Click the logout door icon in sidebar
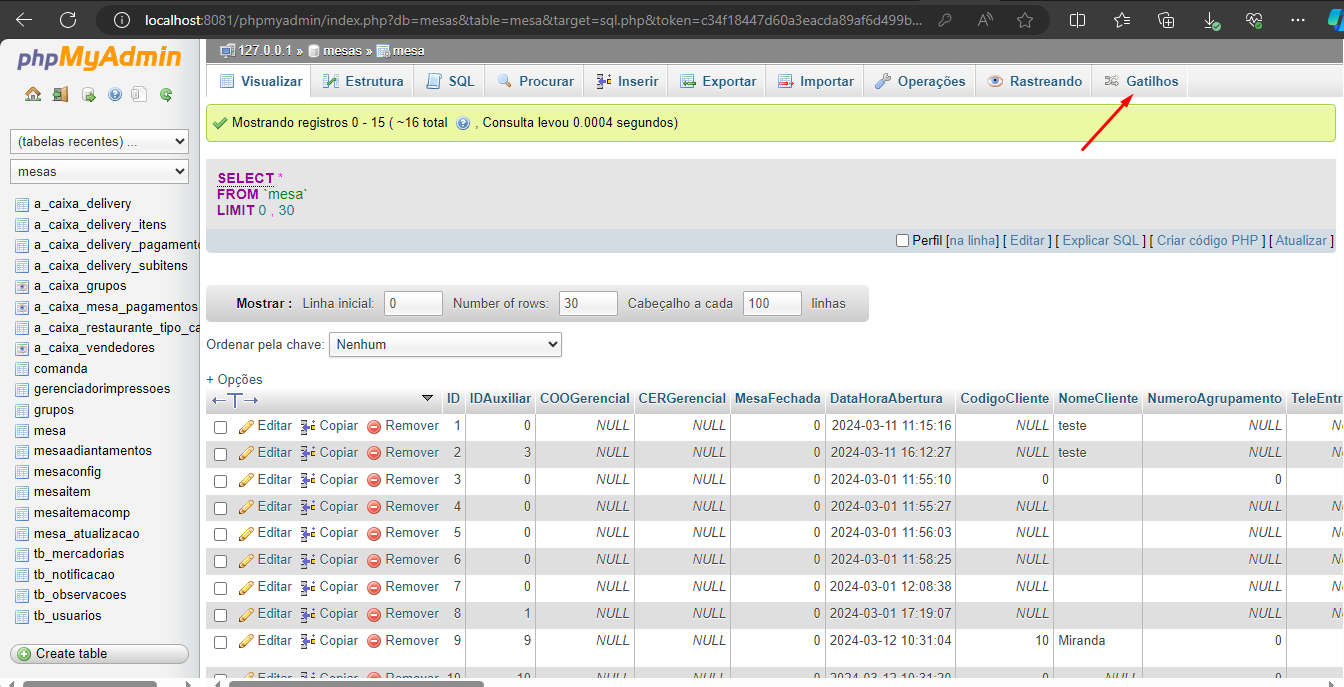Screen dimensions: 1344x687 click(60, 95)
